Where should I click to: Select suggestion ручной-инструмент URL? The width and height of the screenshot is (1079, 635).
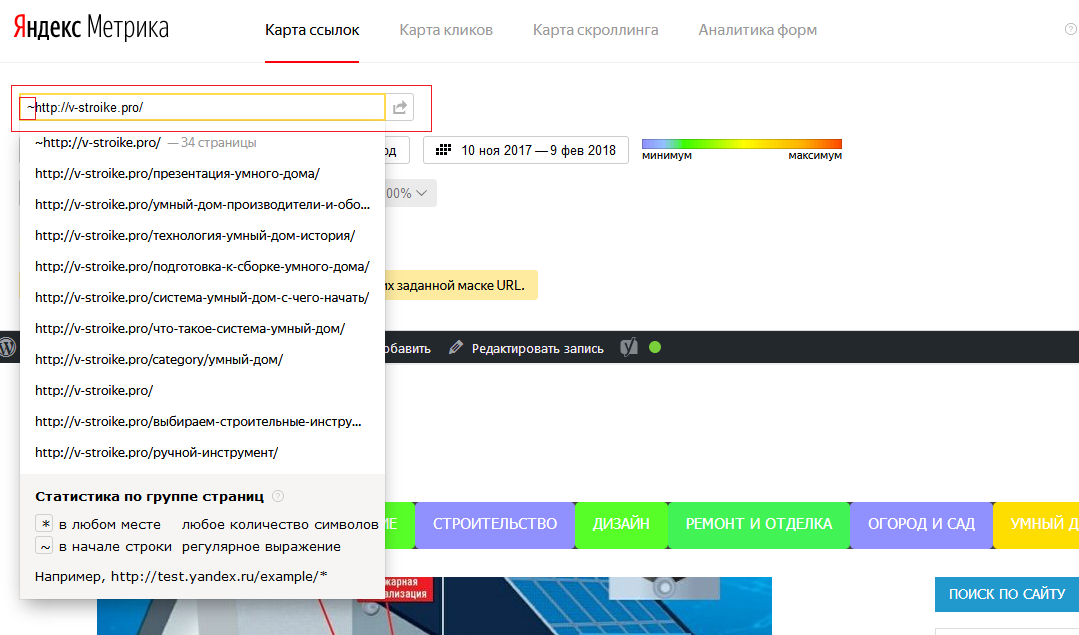click(202, 452)
